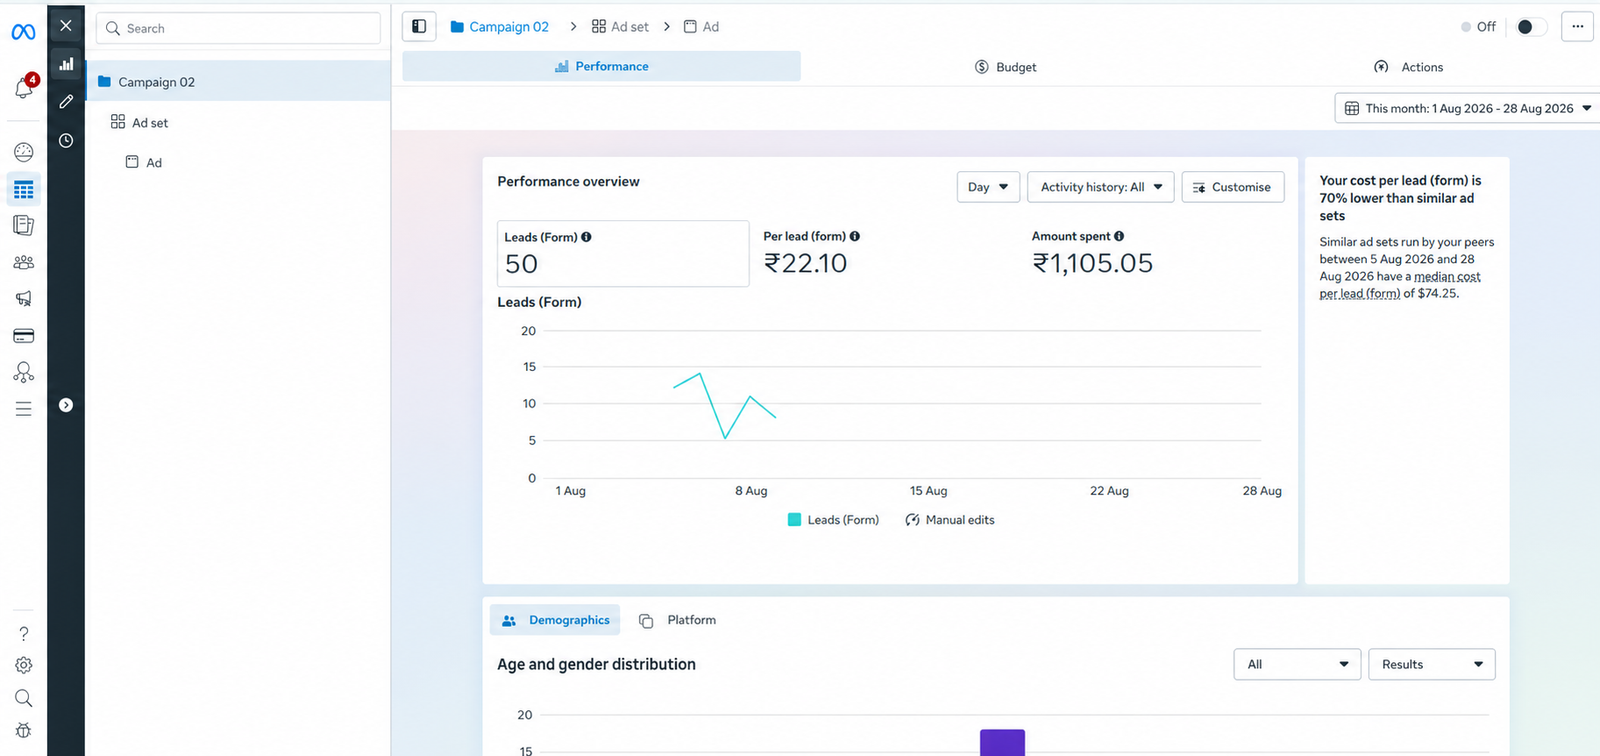Click the Leads (Form) legend color swatch

[x=794, y=520]
